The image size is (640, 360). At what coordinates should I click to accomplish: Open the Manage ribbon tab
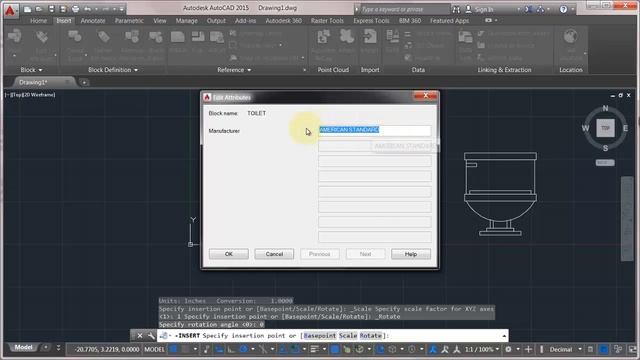click(187, 20)
